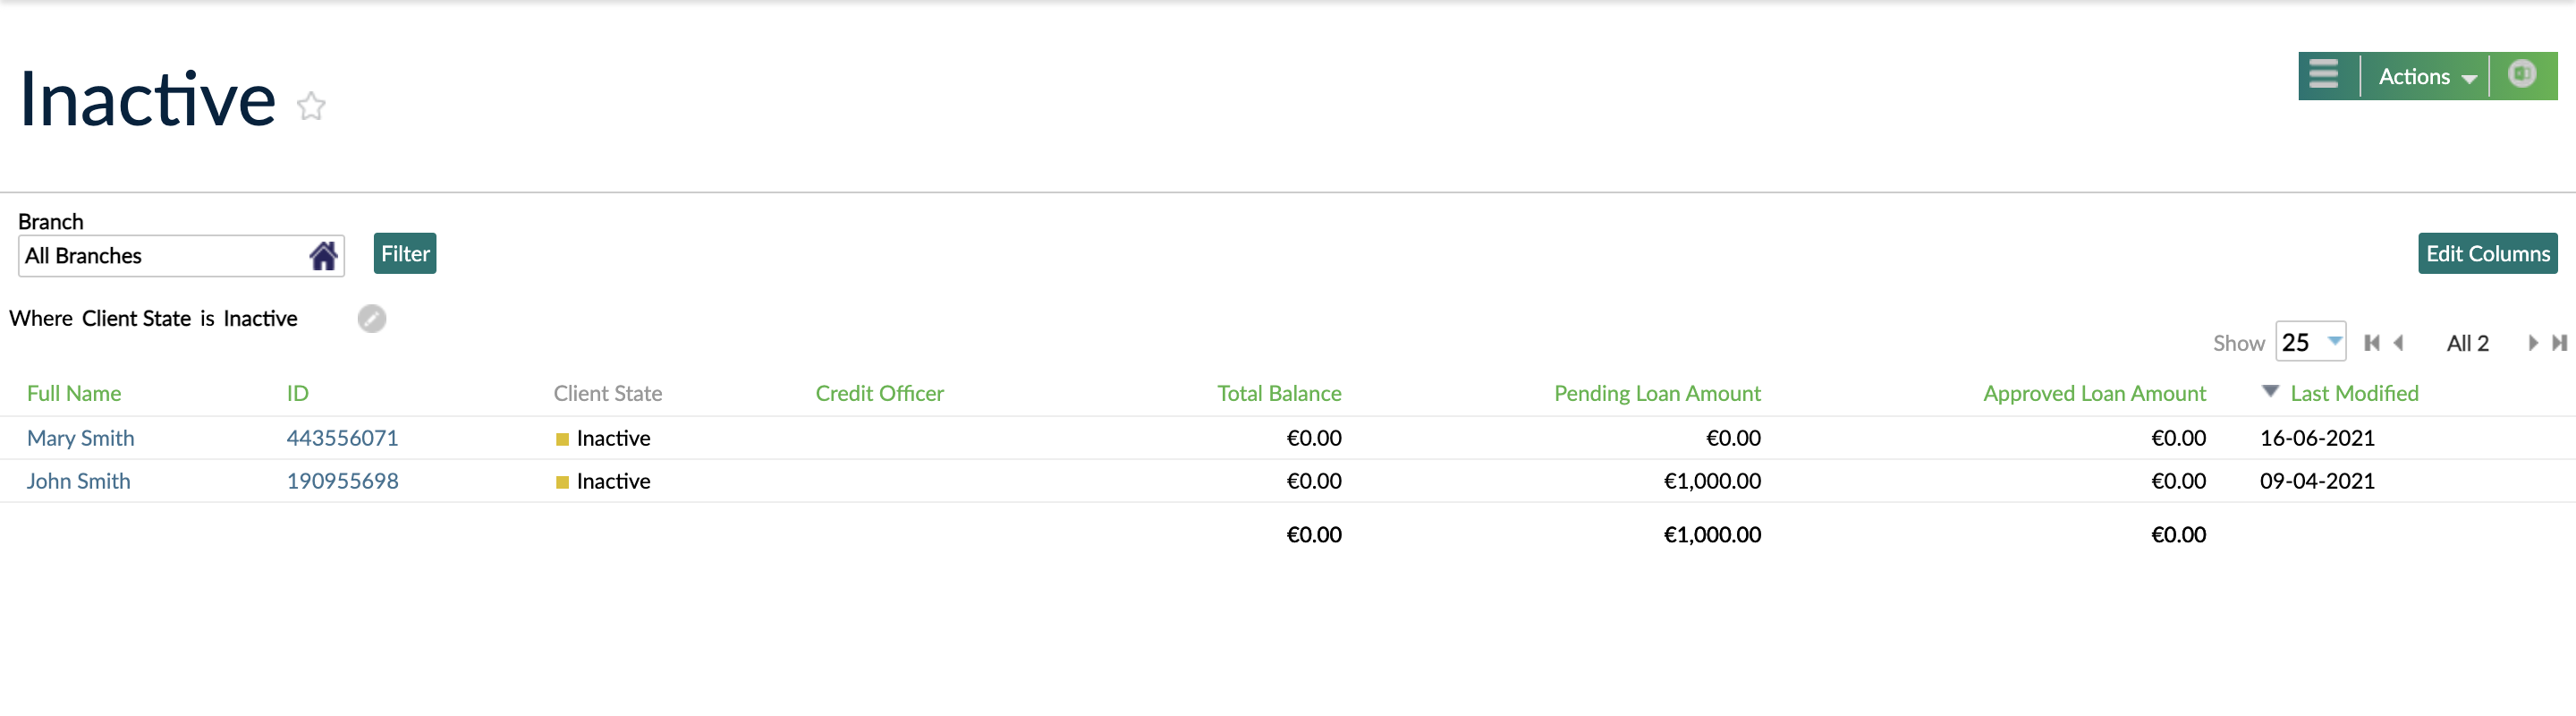This screenshot has width=2576, height=716.
Task: Open the Actions dropdown menu
Action: tap(2425, 75)
